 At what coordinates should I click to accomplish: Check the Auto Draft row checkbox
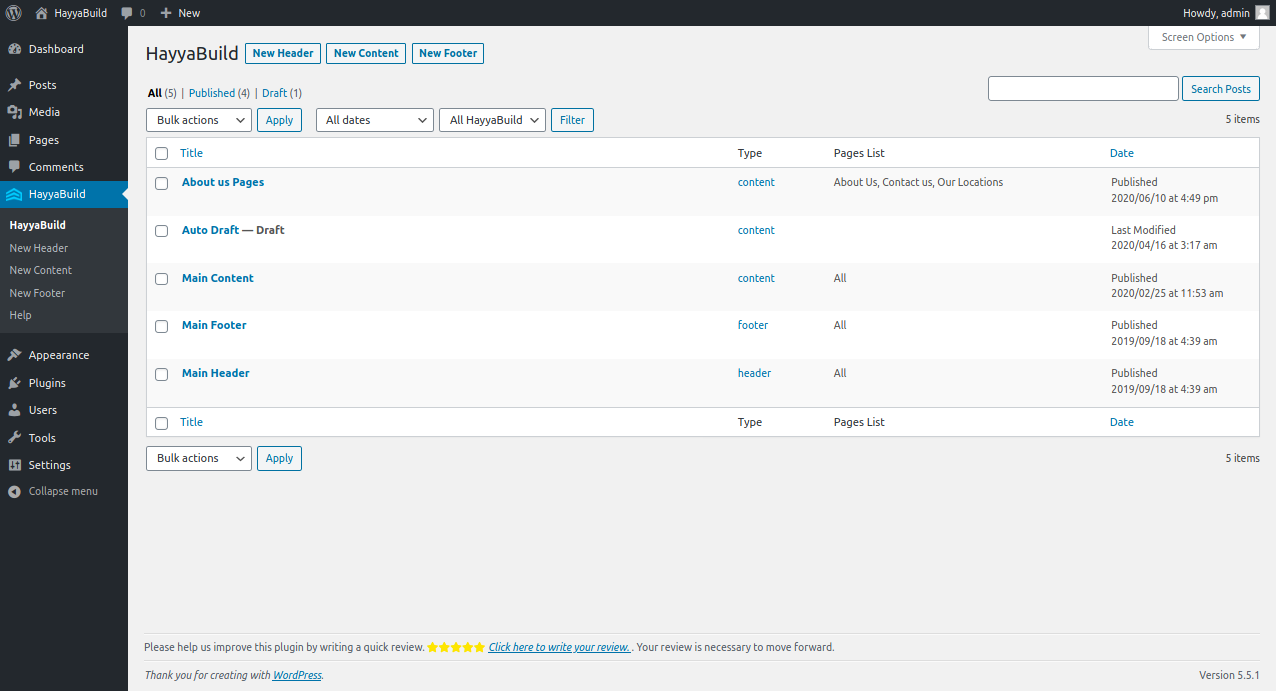click(161, 231)
